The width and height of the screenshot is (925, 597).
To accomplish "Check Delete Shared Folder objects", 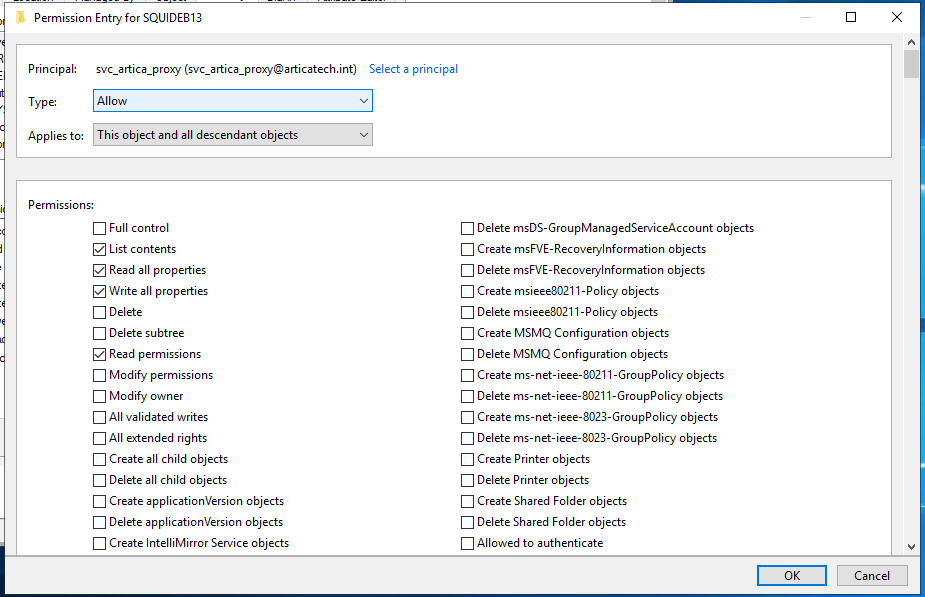I will pos(467,522).
